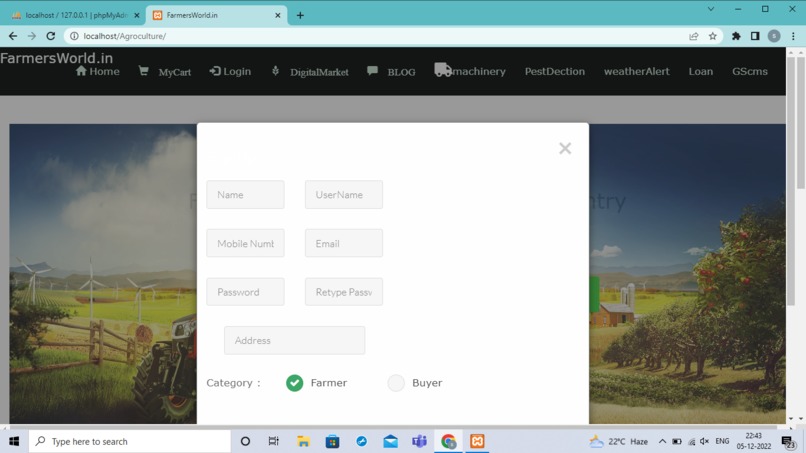Open the Chrome three-dot menu

pyautogui.click(x=793, y=36)
